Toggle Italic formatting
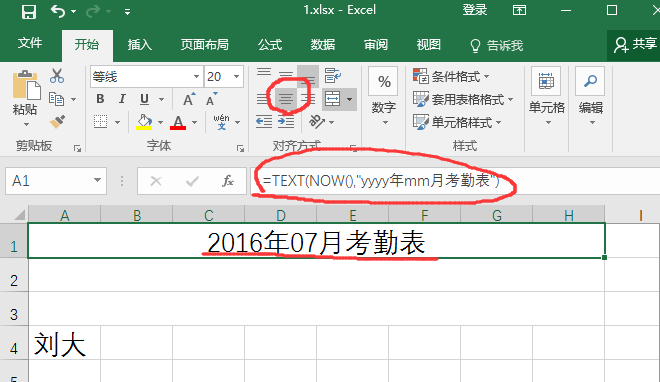 (x=122, y=99)
